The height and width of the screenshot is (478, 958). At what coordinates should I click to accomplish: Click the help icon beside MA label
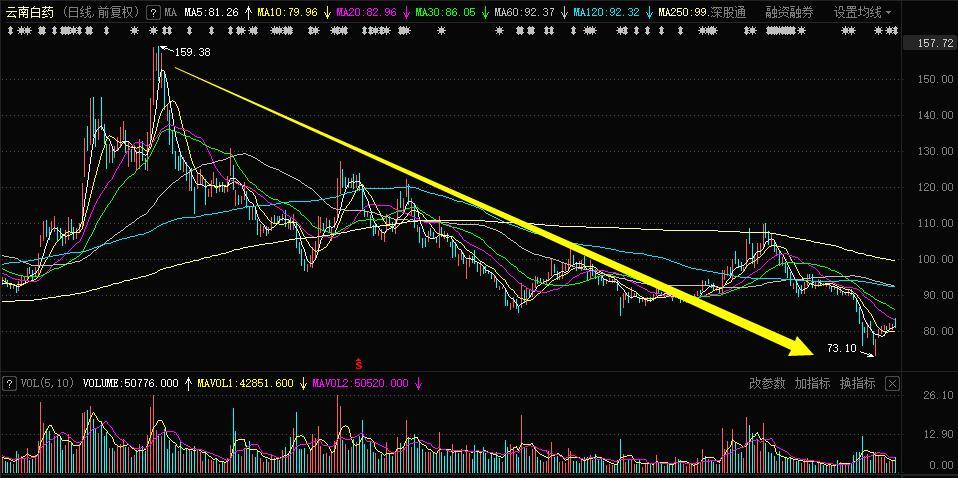[x=152, y=13]
